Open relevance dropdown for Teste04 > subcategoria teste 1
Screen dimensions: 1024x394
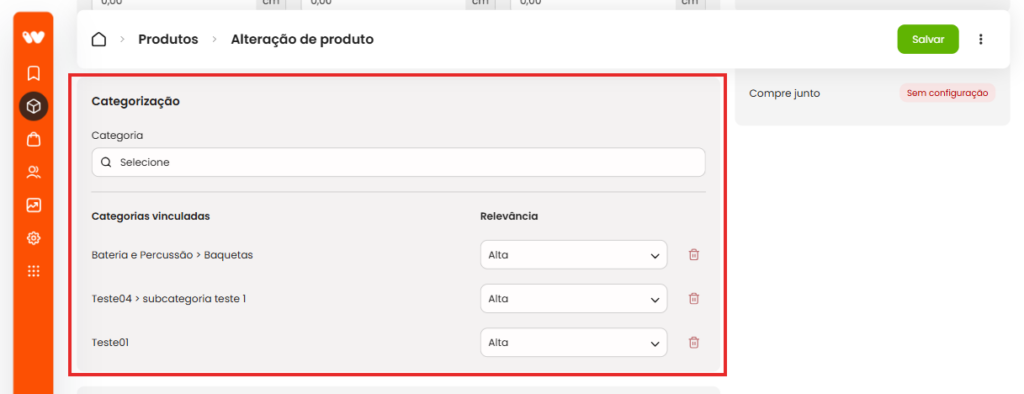573,299
